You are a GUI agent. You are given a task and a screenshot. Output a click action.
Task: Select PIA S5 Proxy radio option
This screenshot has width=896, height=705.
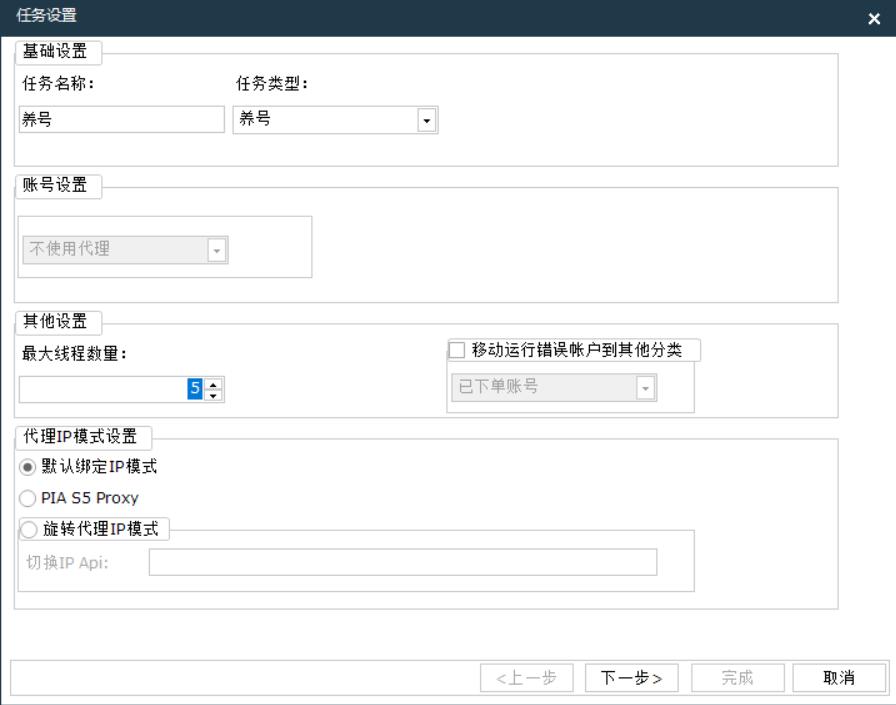[x=28, y=498]
